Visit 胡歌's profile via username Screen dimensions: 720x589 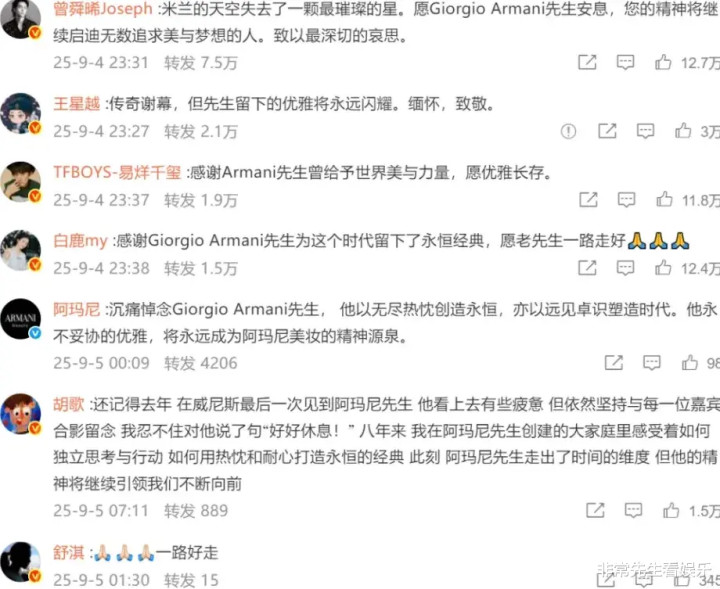pyautogui.click(x=69, y=404)
